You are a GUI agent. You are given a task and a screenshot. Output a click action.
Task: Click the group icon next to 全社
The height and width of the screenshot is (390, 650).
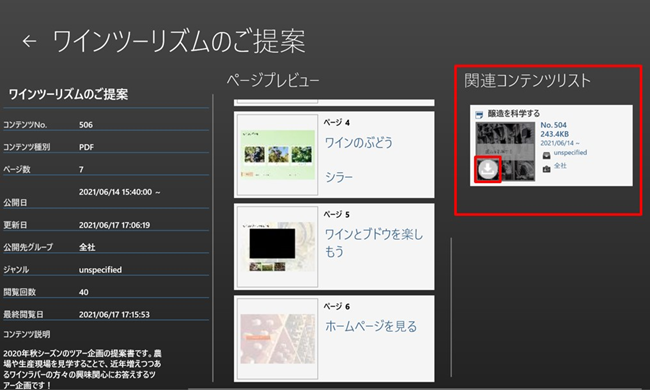[546, 168]
